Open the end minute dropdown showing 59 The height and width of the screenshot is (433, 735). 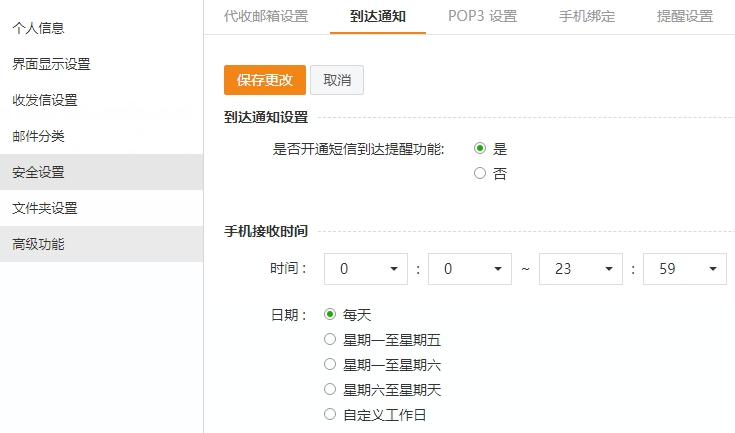(x=684, y=269)
